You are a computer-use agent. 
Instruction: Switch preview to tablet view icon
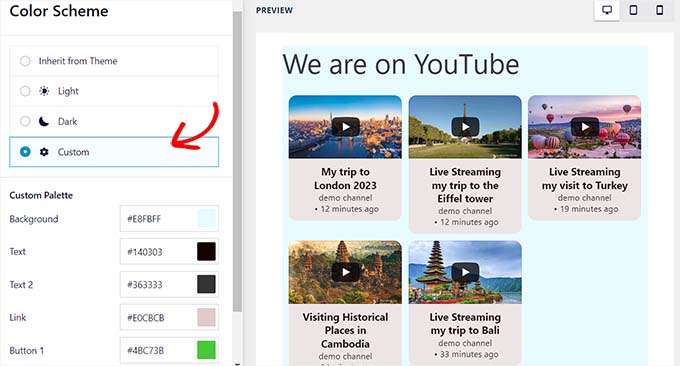(633, 10)
